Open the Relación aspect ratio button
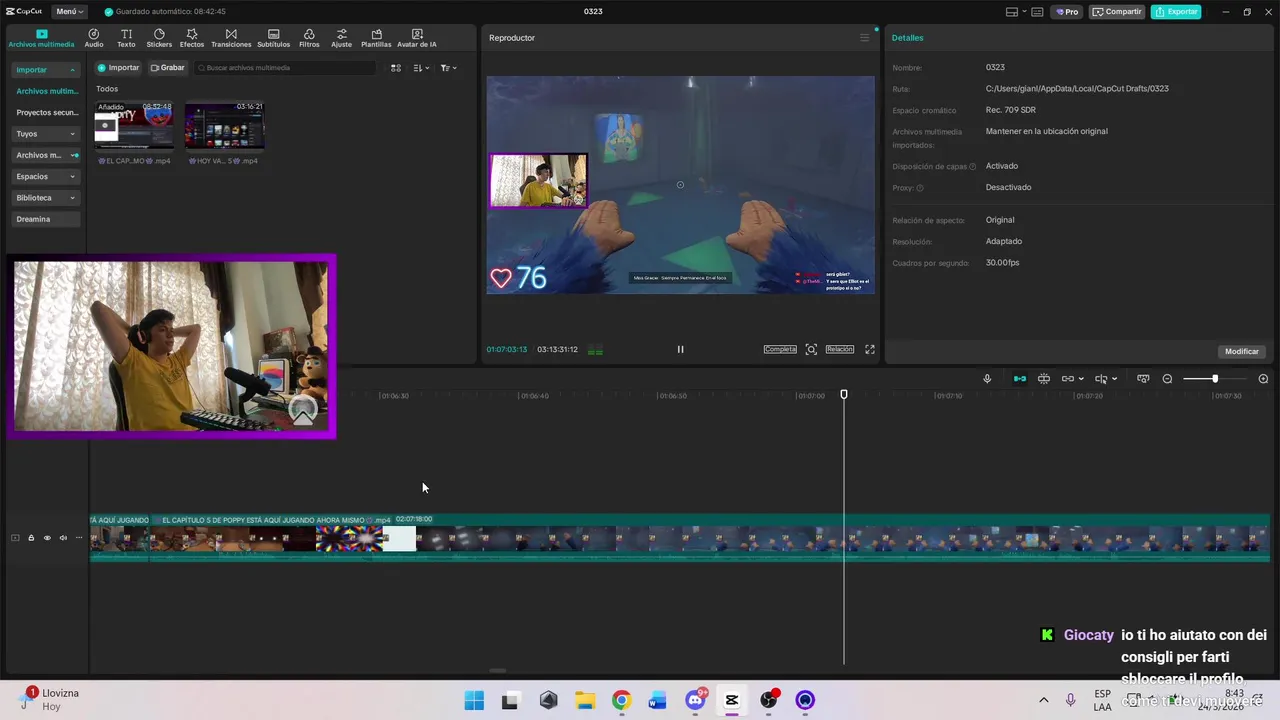Image resolution: width=1280 pixels, height=720 pixels. tap(840, 349)
